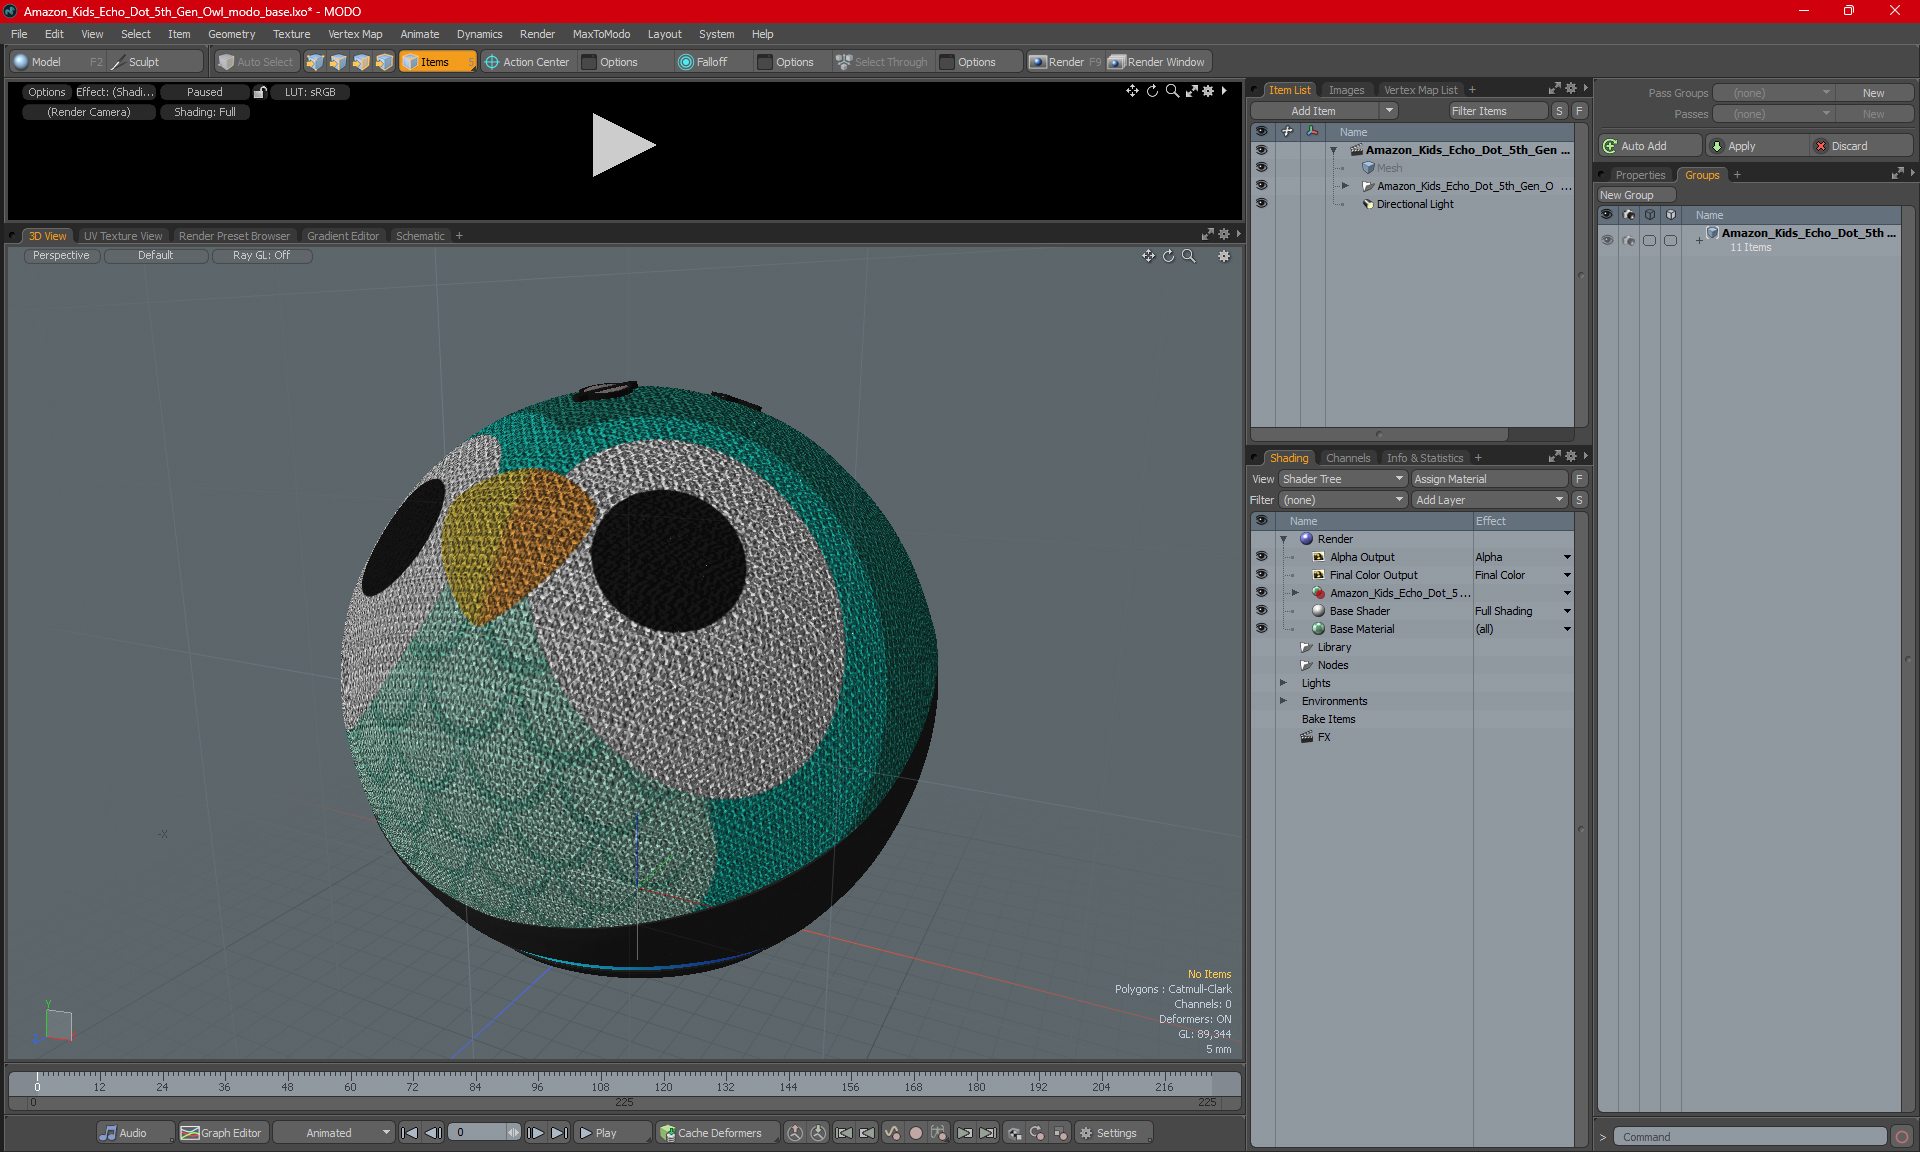Open timeline Settings gear

click(x=1108, y=1133)
